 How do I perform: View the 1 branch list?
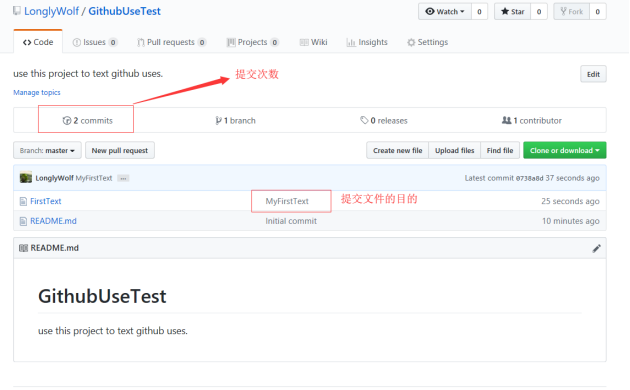point(235,120)
